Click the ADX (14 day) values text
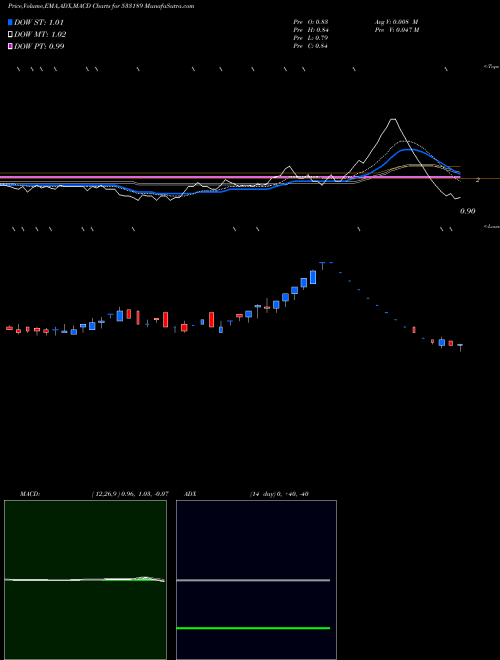The image size is (500, 660). pyautogui.click(x=279, y=494)
